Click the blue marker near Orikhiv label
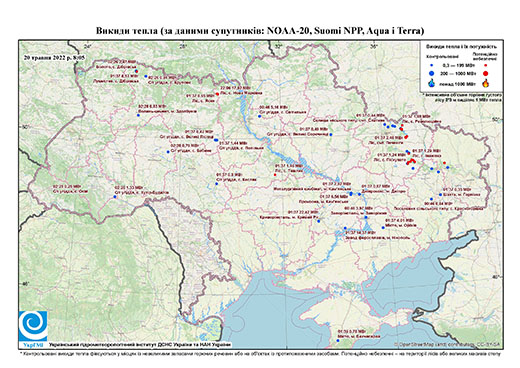Screen dimensions: 520x368 [x=383, y=228]
